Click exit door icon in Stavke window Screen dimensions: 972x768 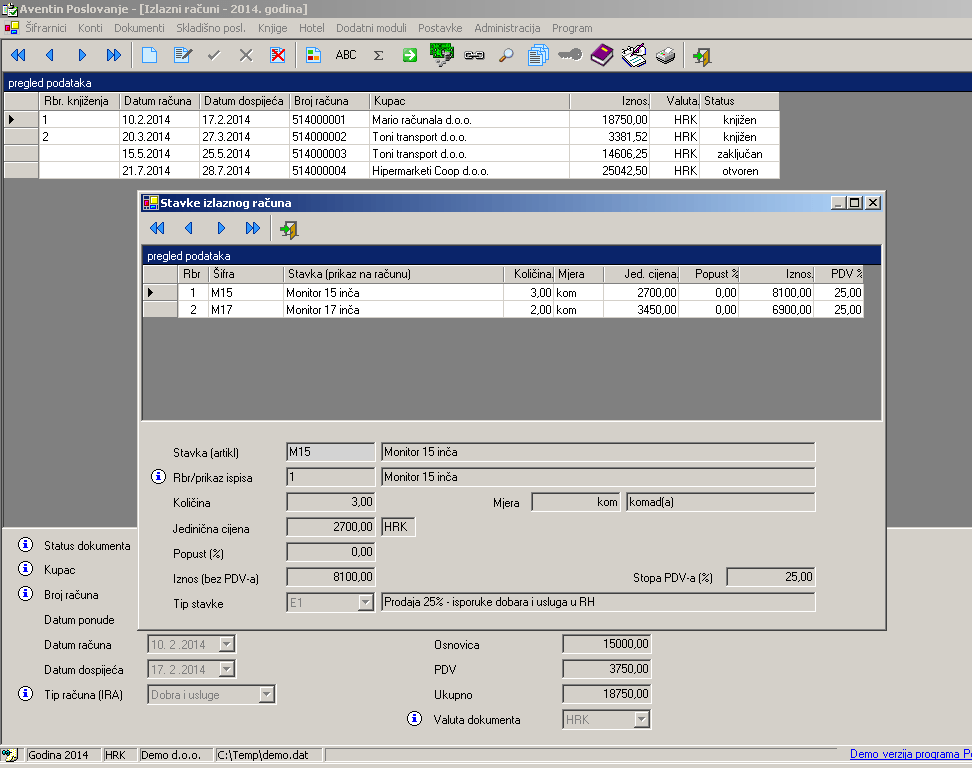(x=289, y=229)
